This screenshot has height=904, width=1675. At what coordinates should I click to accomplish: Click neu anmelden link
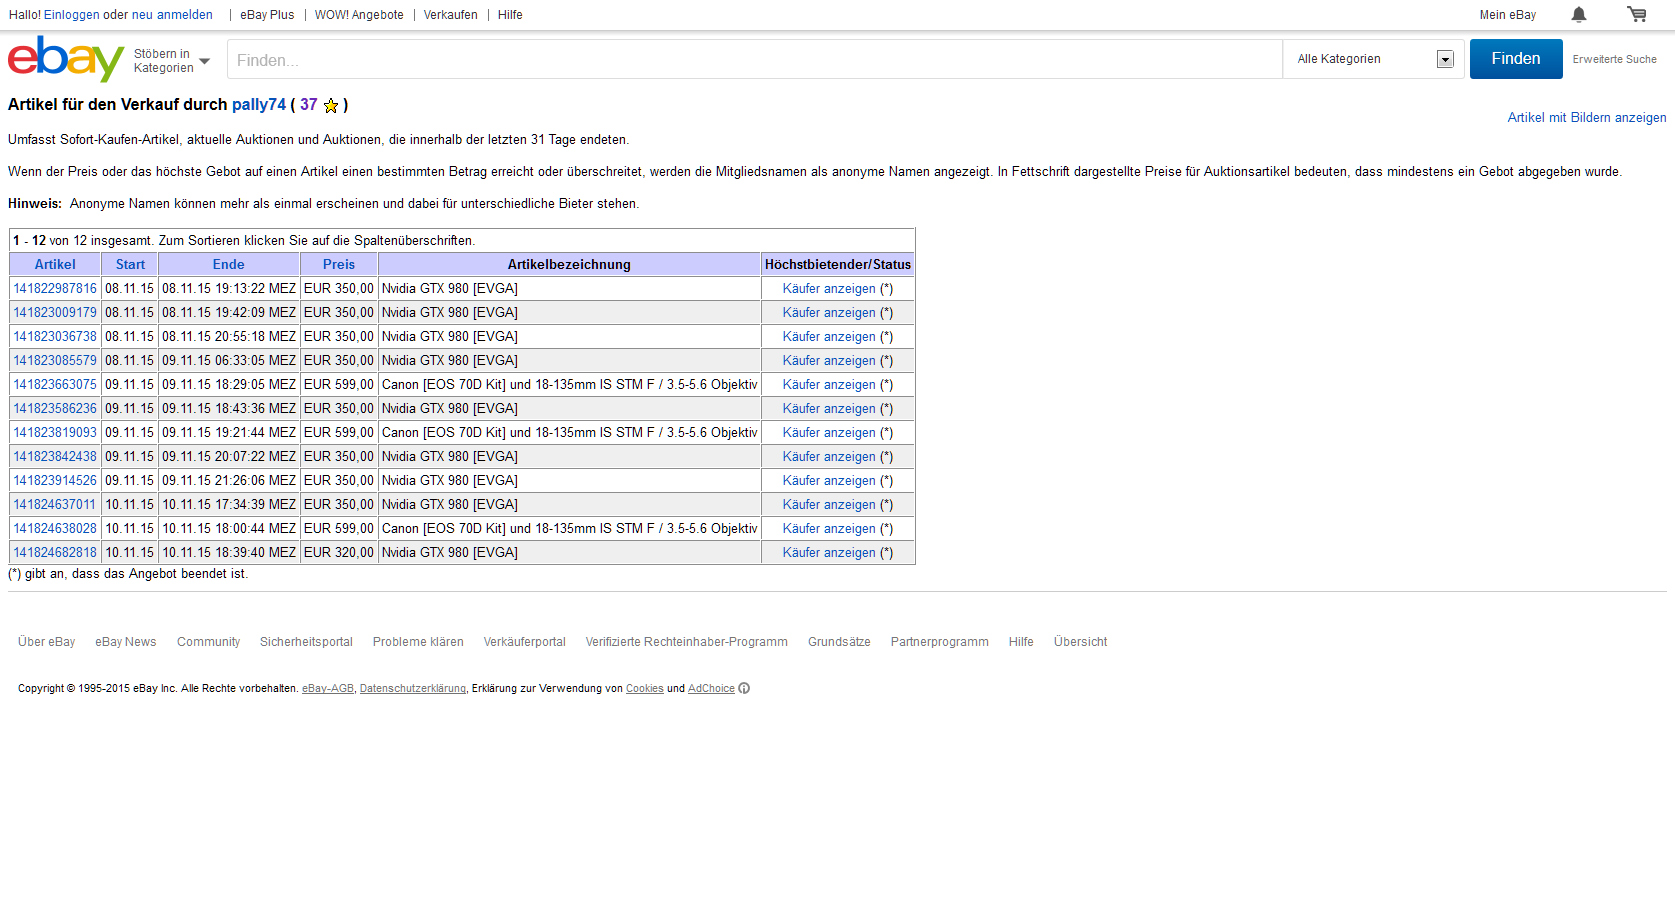(x=172, y=15)
